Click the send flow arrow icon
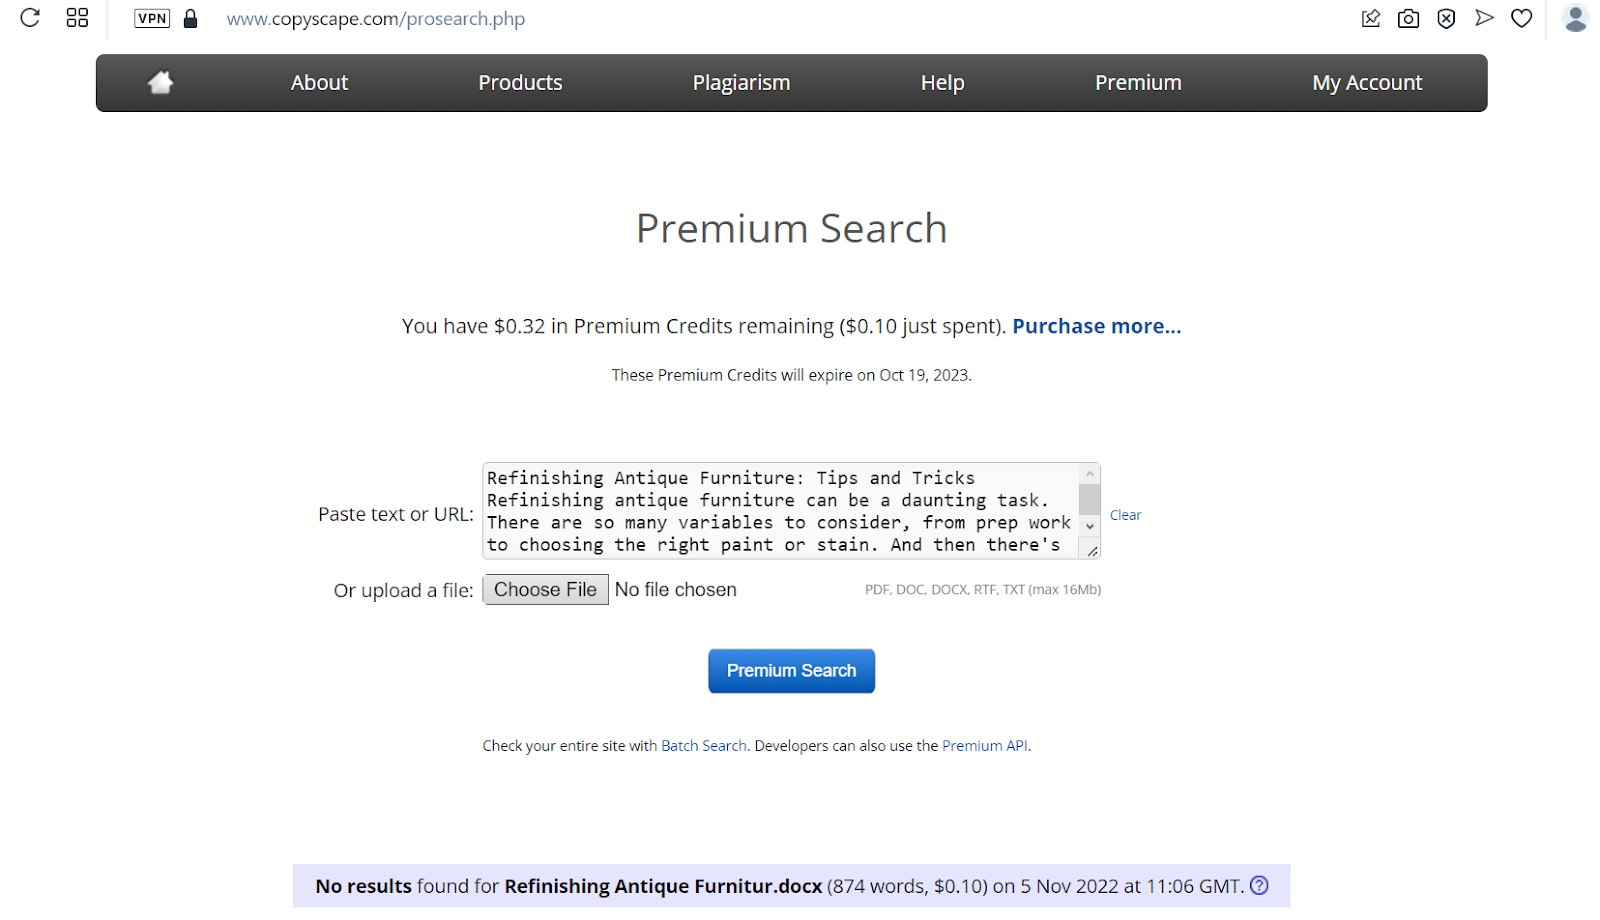 point(1484,18)
